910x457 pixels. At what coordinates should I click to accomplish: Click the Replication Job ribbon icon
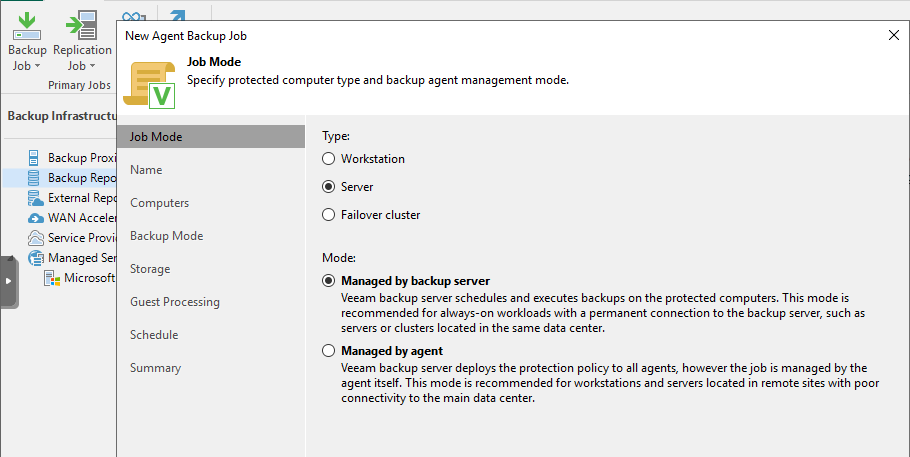(82, 26)
